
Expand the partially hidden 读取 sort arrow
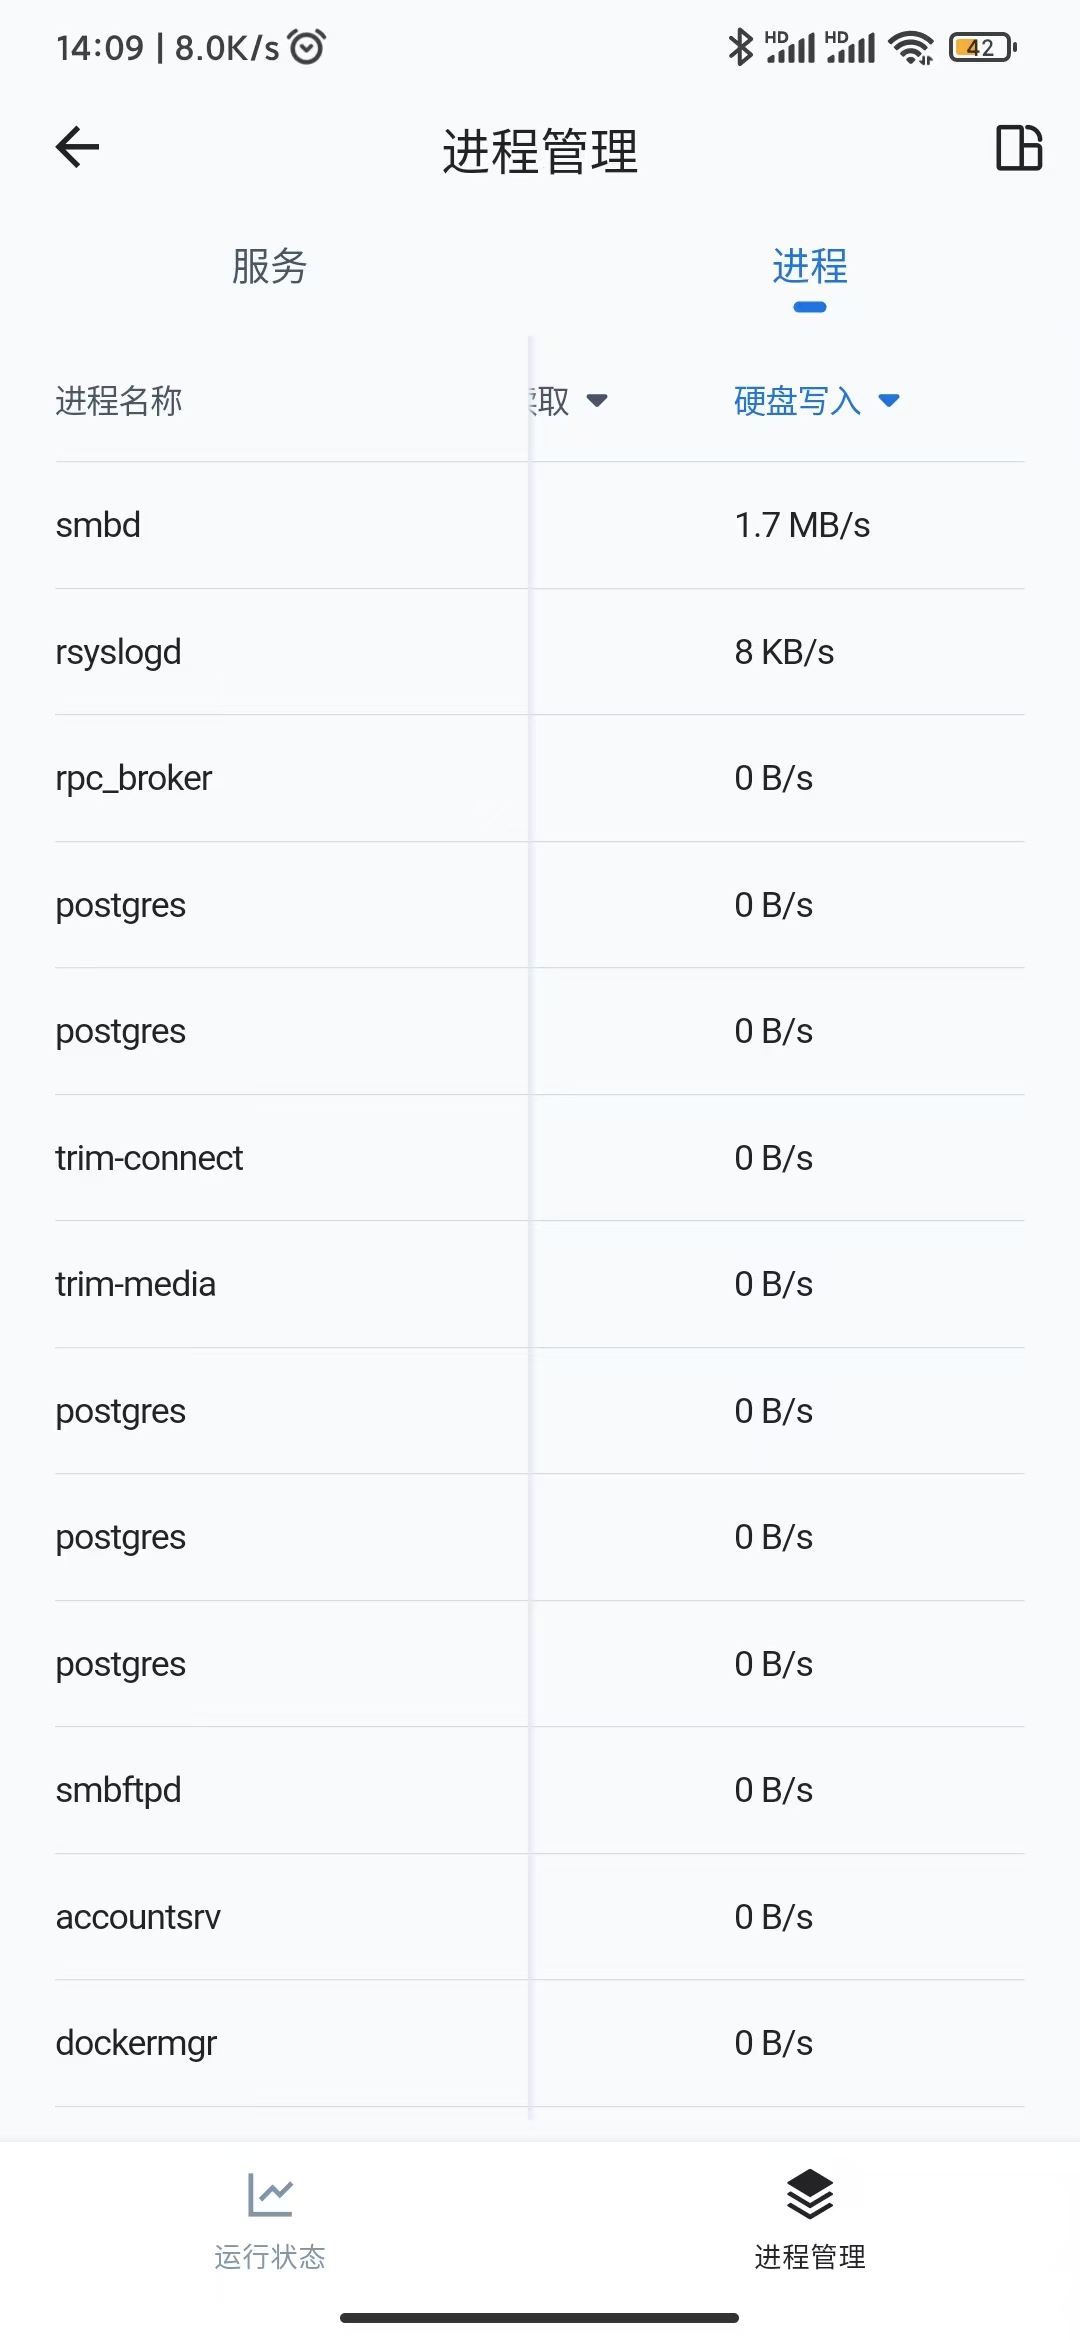597,401
